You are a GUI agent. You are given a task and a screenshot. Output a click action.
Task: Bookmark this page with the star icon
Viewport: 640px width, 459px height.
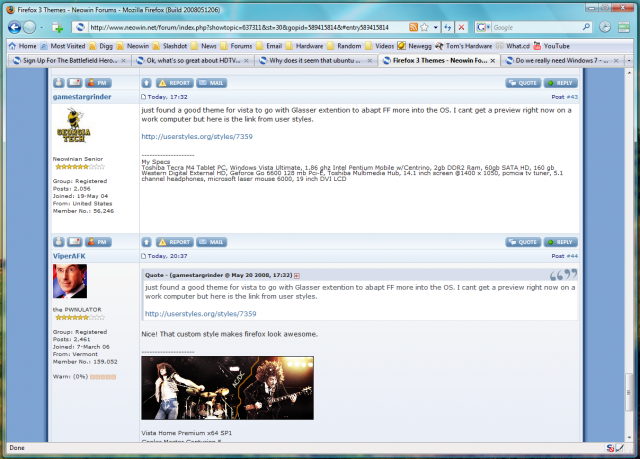click(424, 27)
